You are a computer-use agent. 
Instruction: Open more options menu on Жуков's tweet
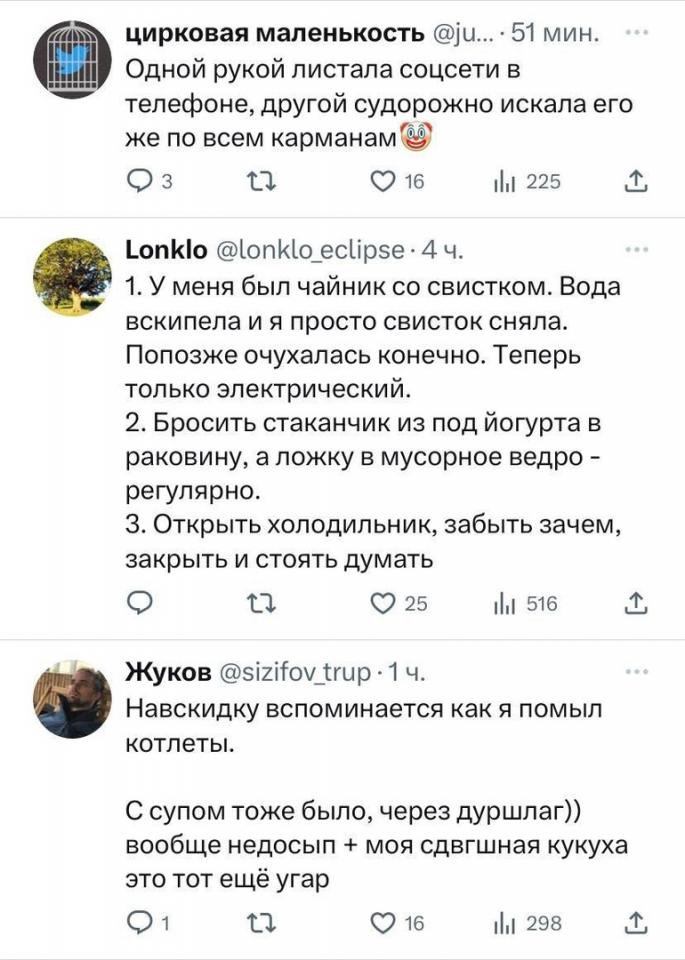pos(634,670)
